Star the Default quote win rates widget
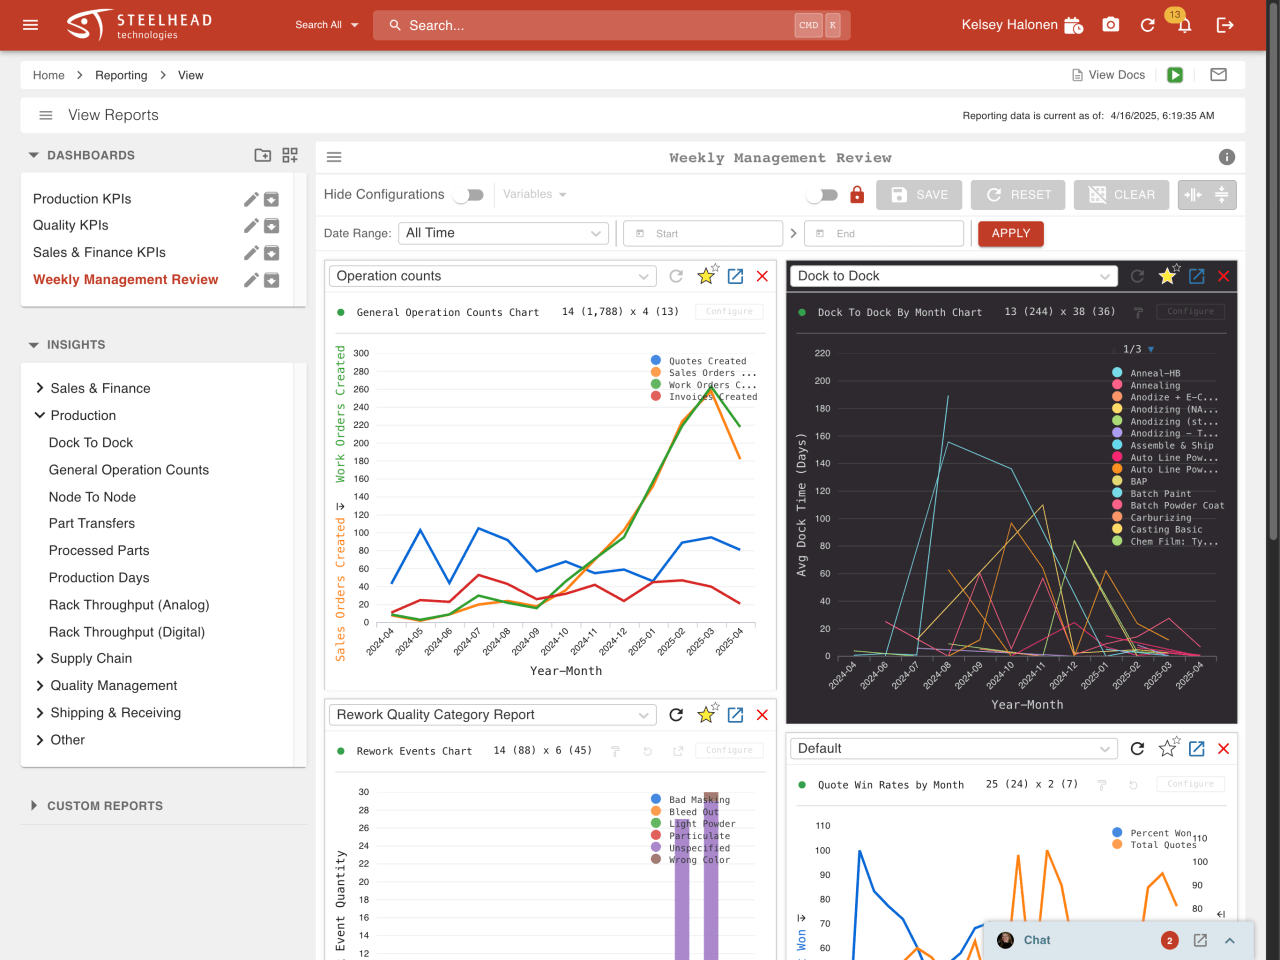Viewport: 1280px width, 960px height. (1167, 748)
